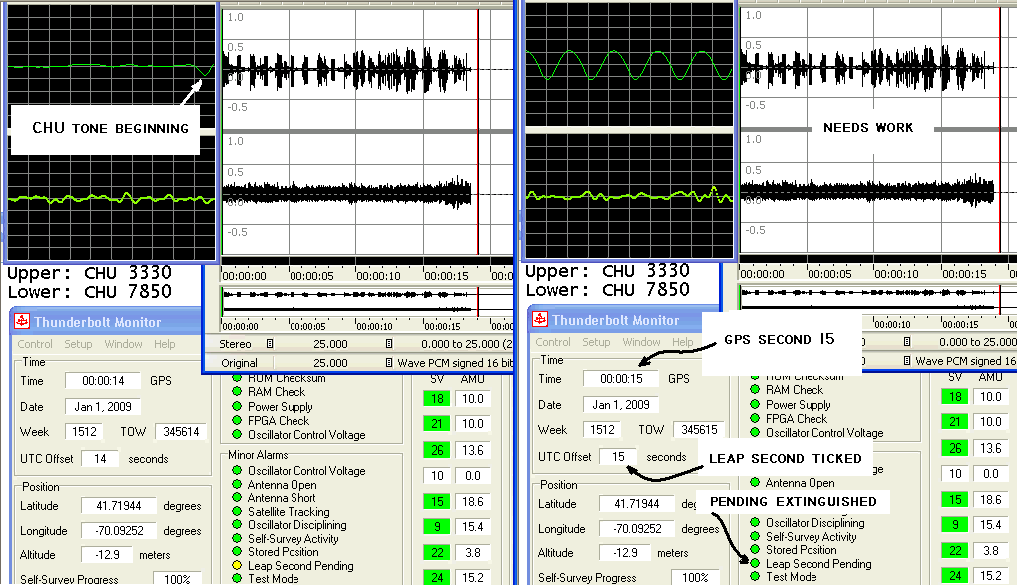The height and width of the screenshot is (587, 1017).
Task: Click Week field 1512 in 00:00:14 window
Action: (84, 431)
